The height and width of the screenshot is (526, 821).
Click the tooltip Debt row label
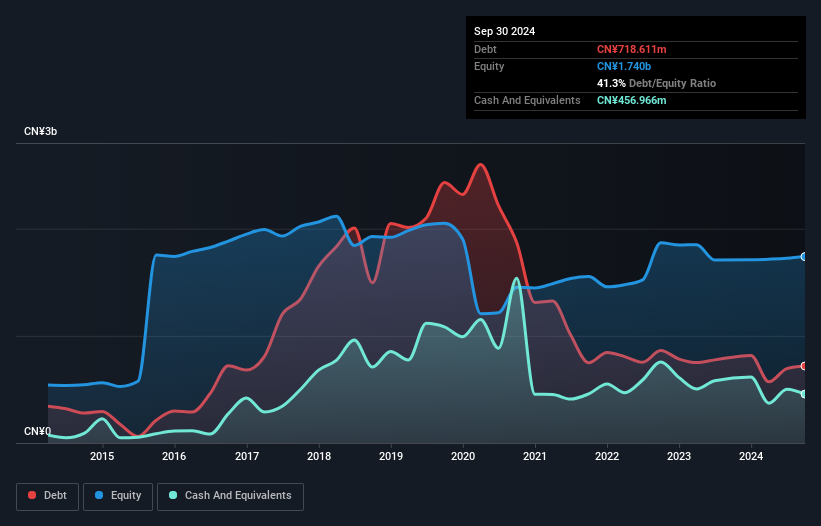click(x=485, y=49)
